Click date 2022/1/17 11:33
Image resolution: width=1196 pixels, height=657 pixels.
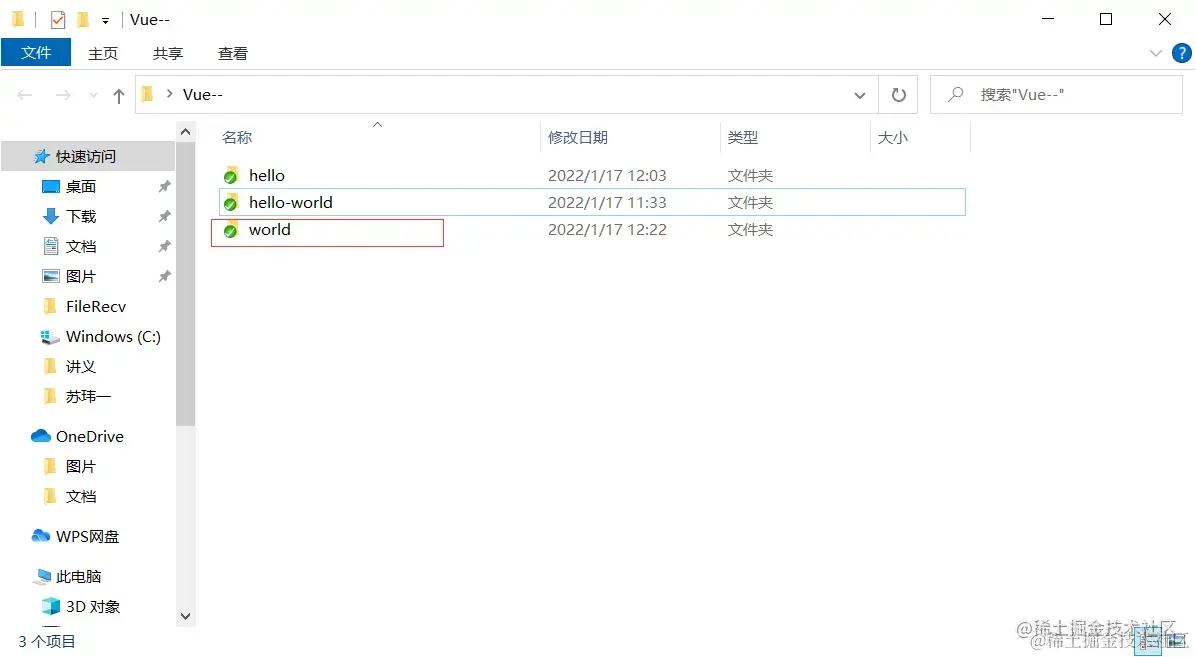[607, 202]
